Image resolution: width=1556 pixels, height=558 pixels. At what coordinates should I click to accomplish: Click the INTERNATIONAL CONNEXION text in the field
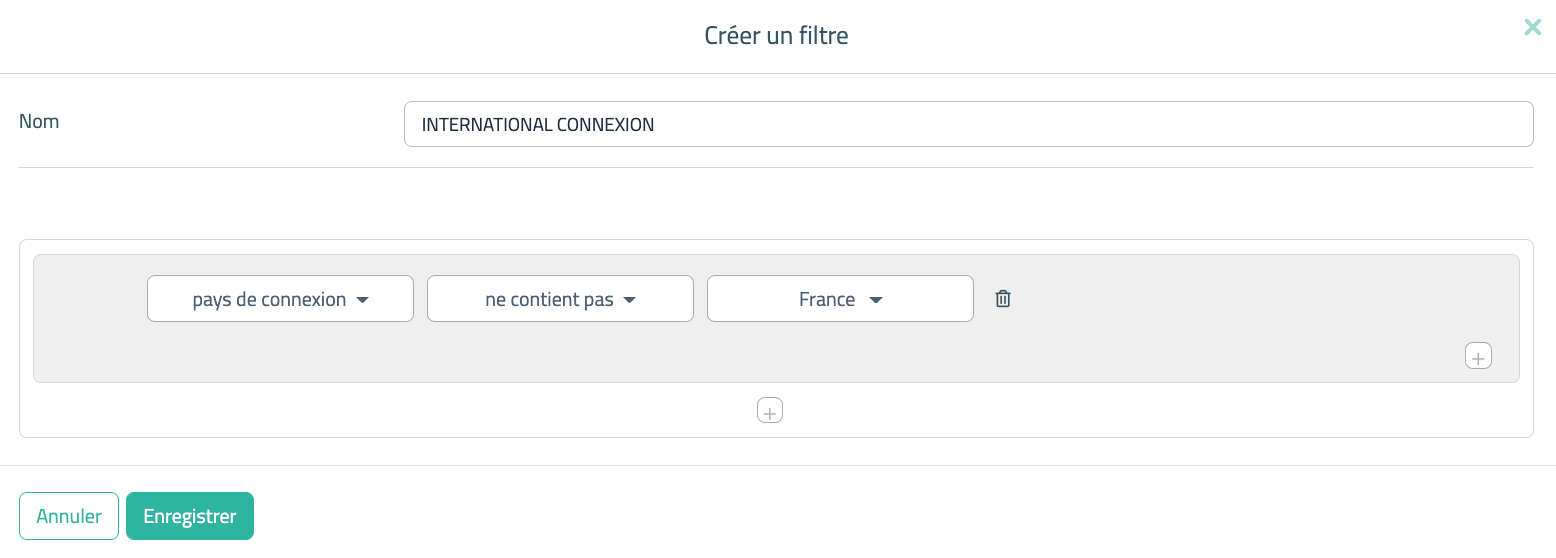[x=538, y=125]
